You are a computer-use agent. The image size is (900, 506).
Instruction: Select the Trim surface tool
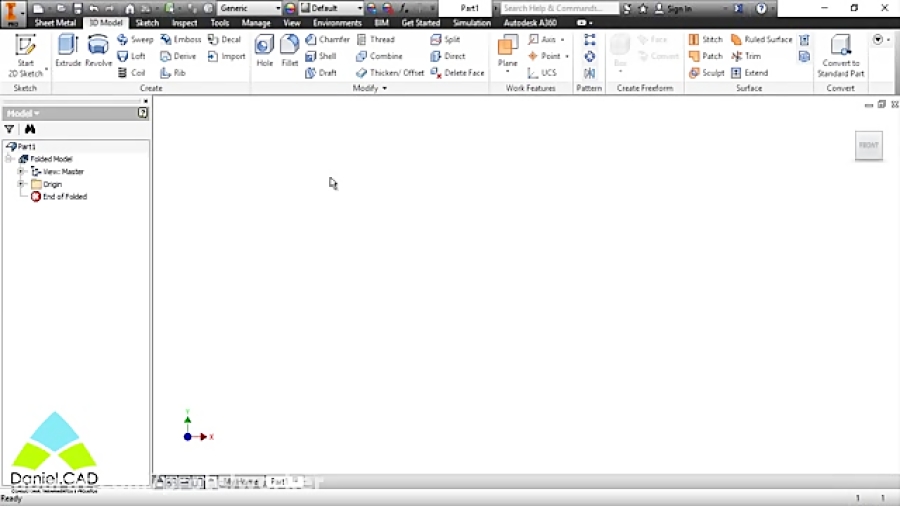[x=746, y=56]
